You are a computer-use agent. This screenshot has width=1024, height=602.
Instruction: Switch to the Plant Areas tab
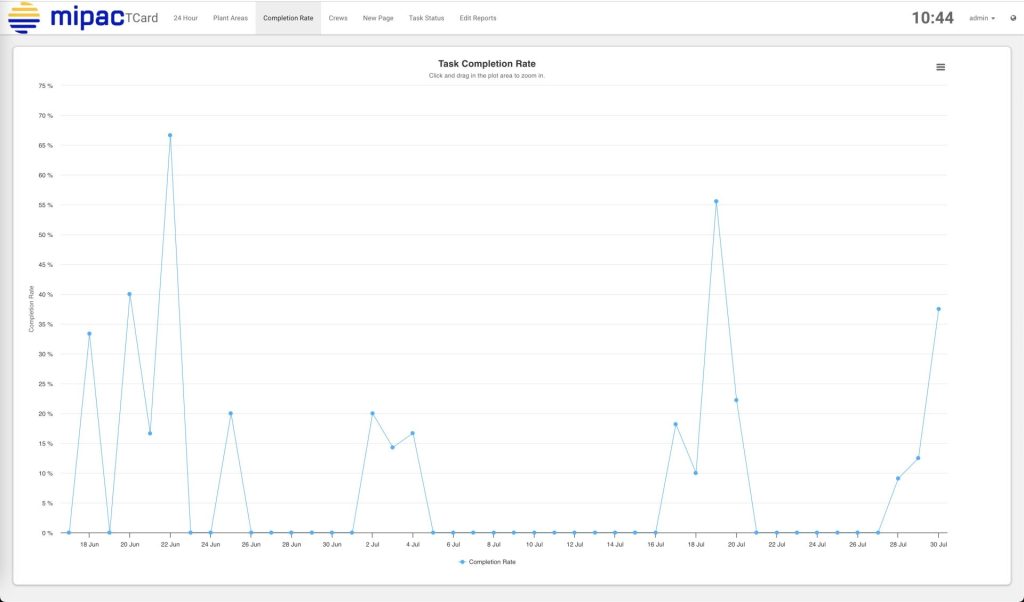click(230, 18)
